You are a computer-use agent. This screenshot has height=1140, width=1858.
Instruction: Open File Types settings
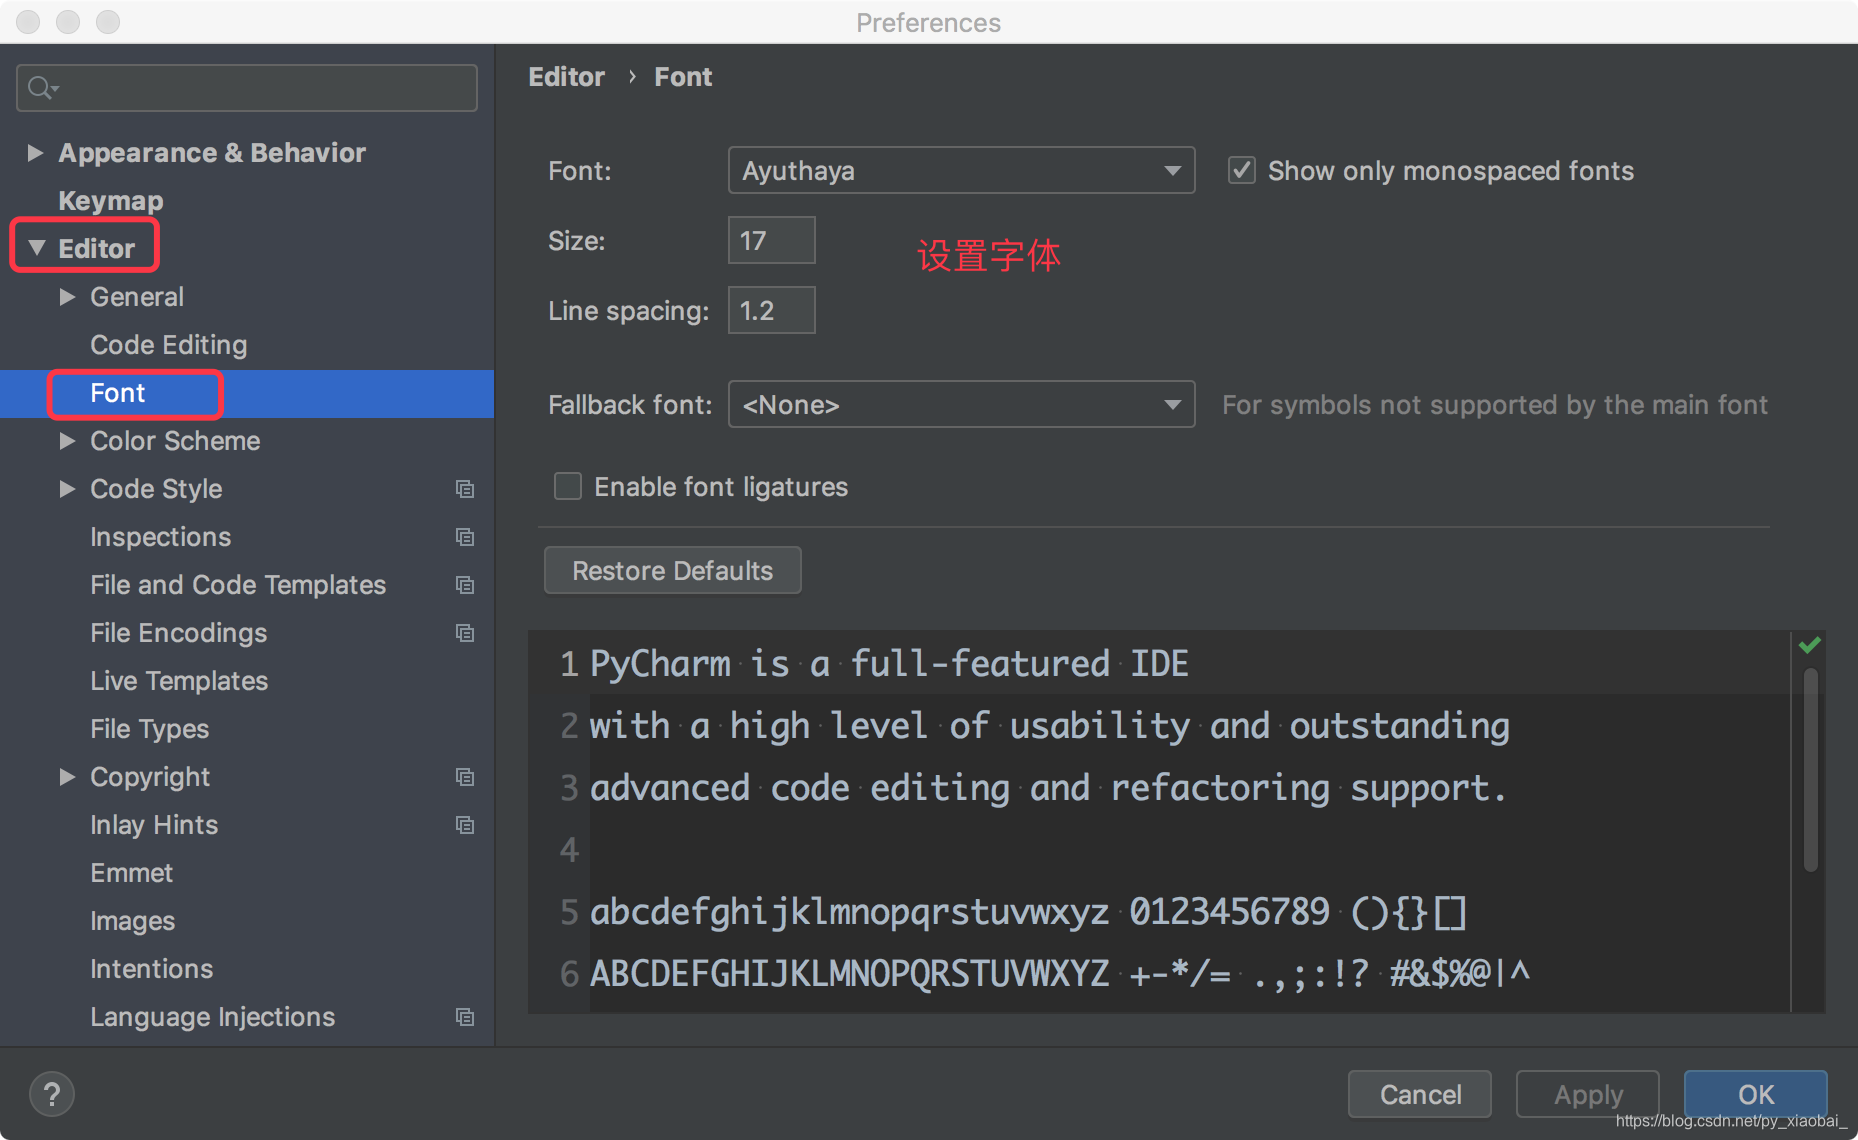pos(149,729)
